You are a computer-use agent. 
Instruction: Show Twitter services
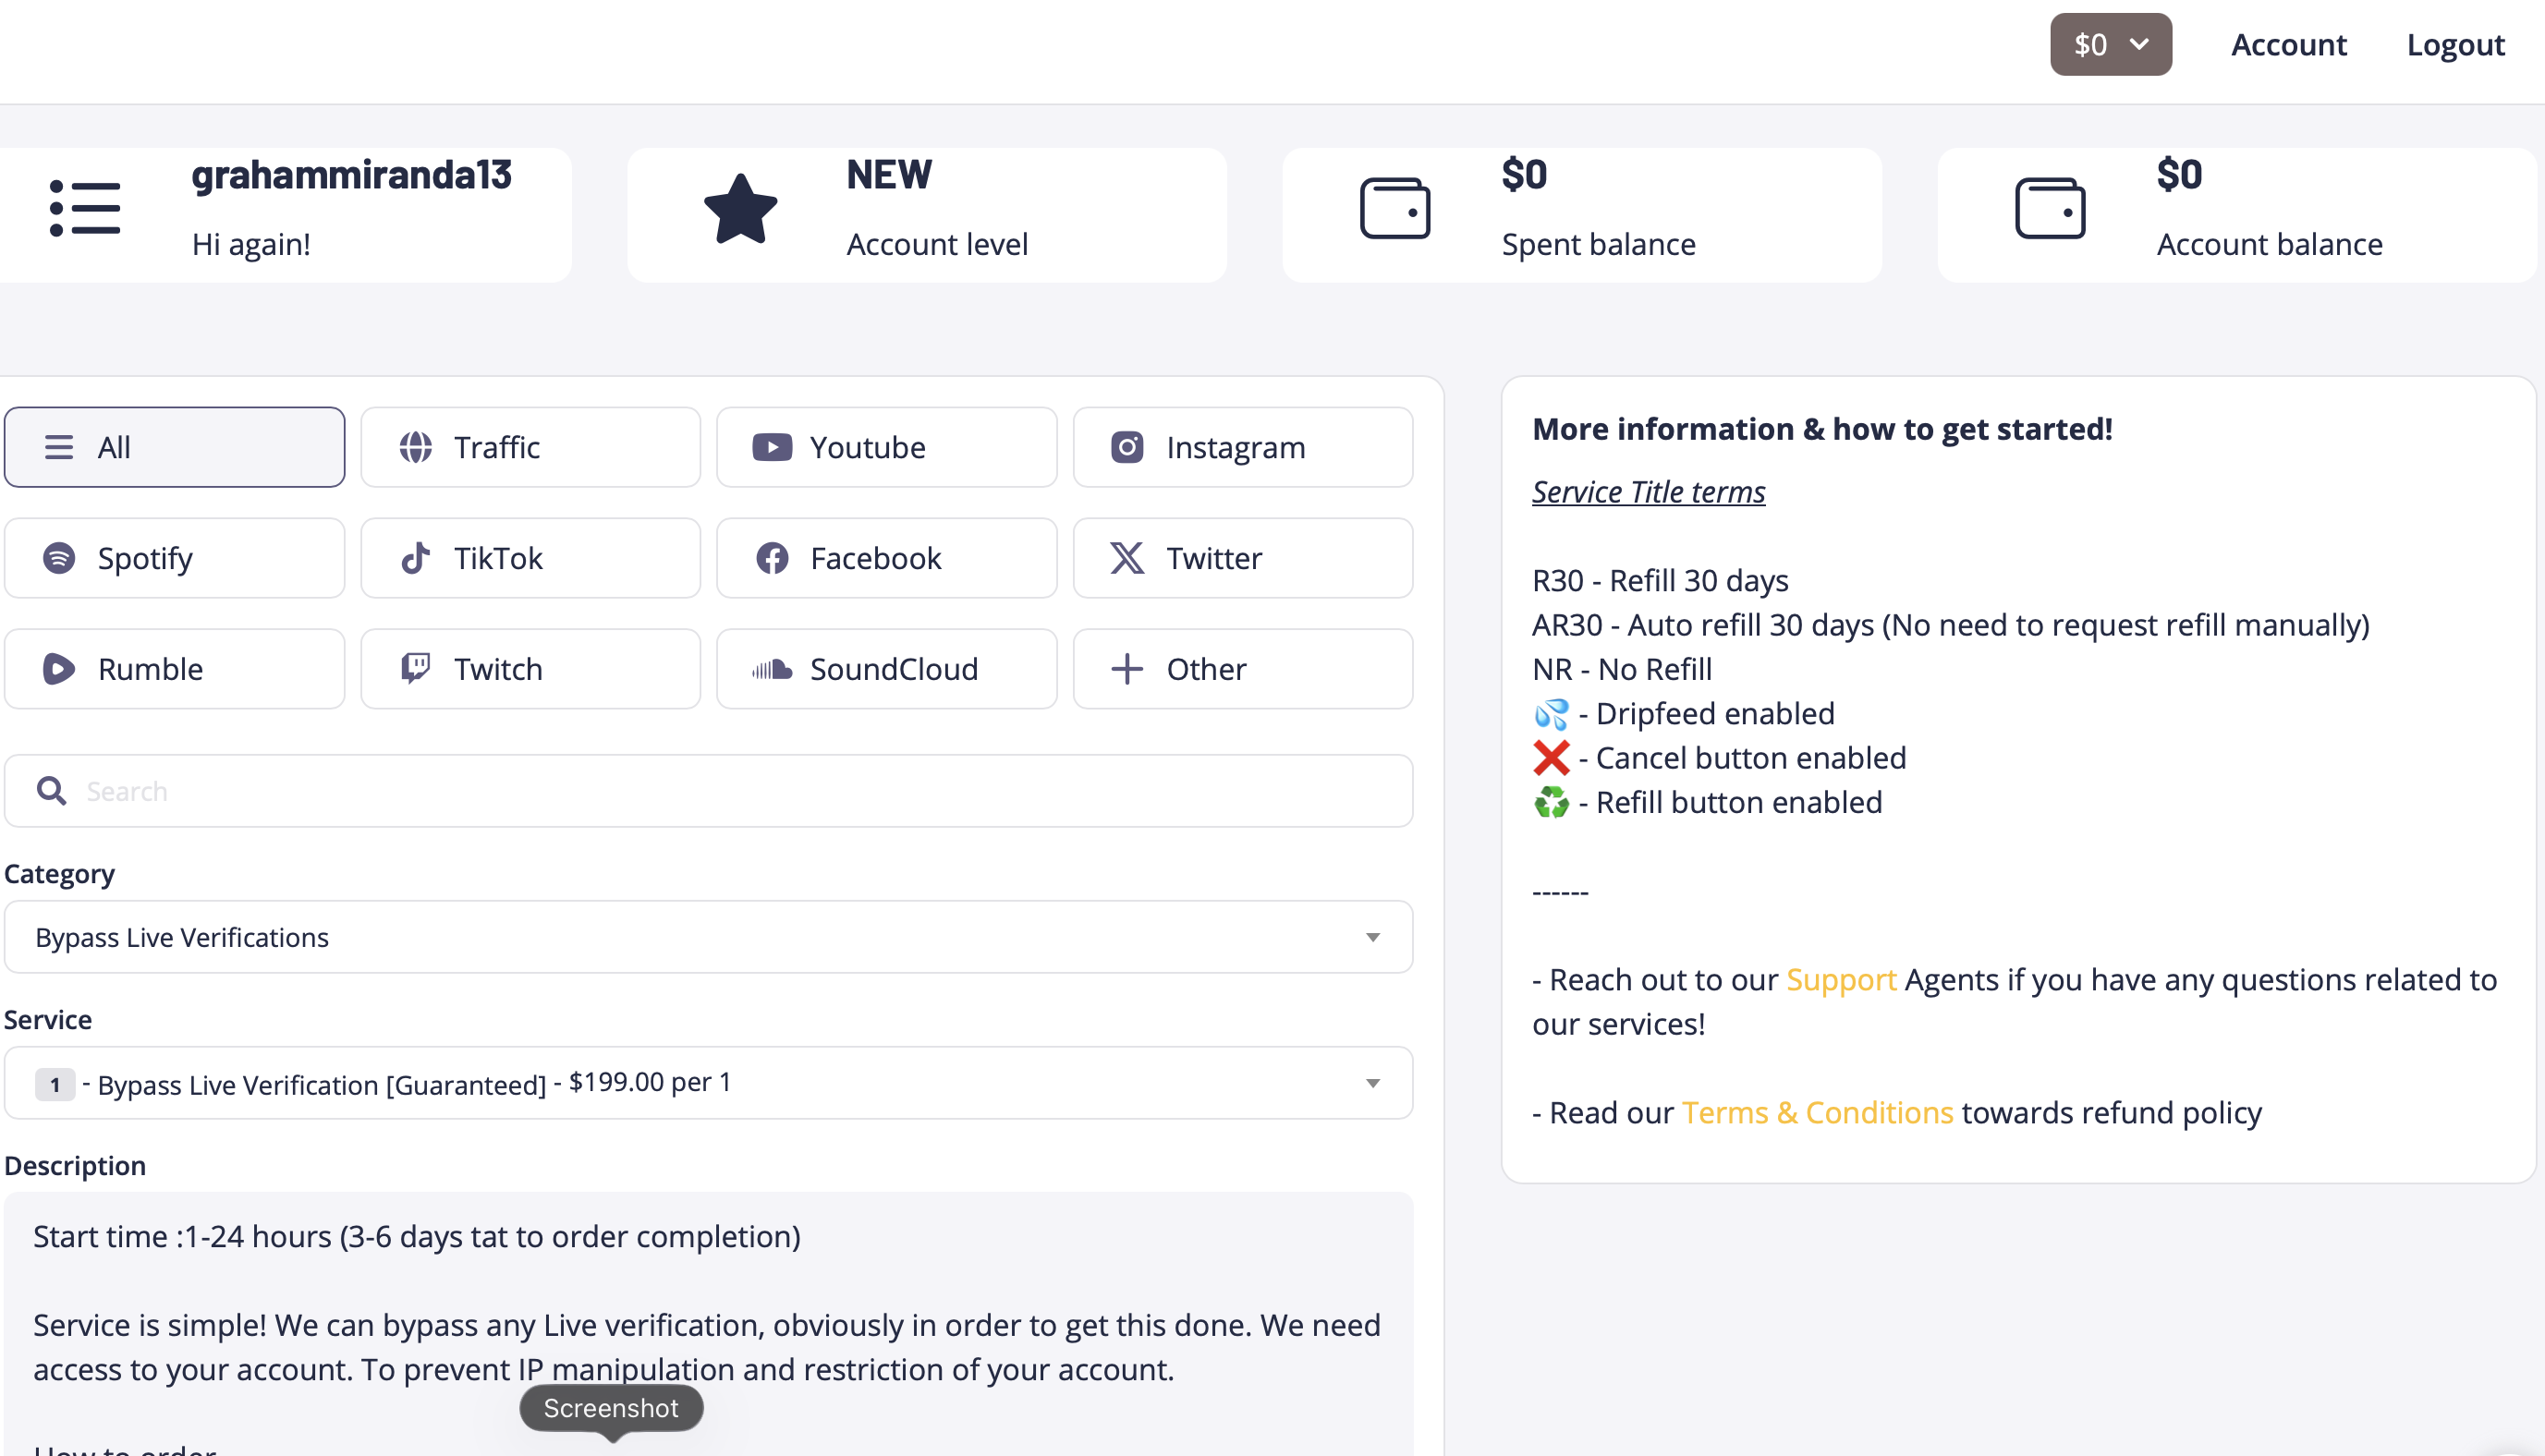(1243, 558)
